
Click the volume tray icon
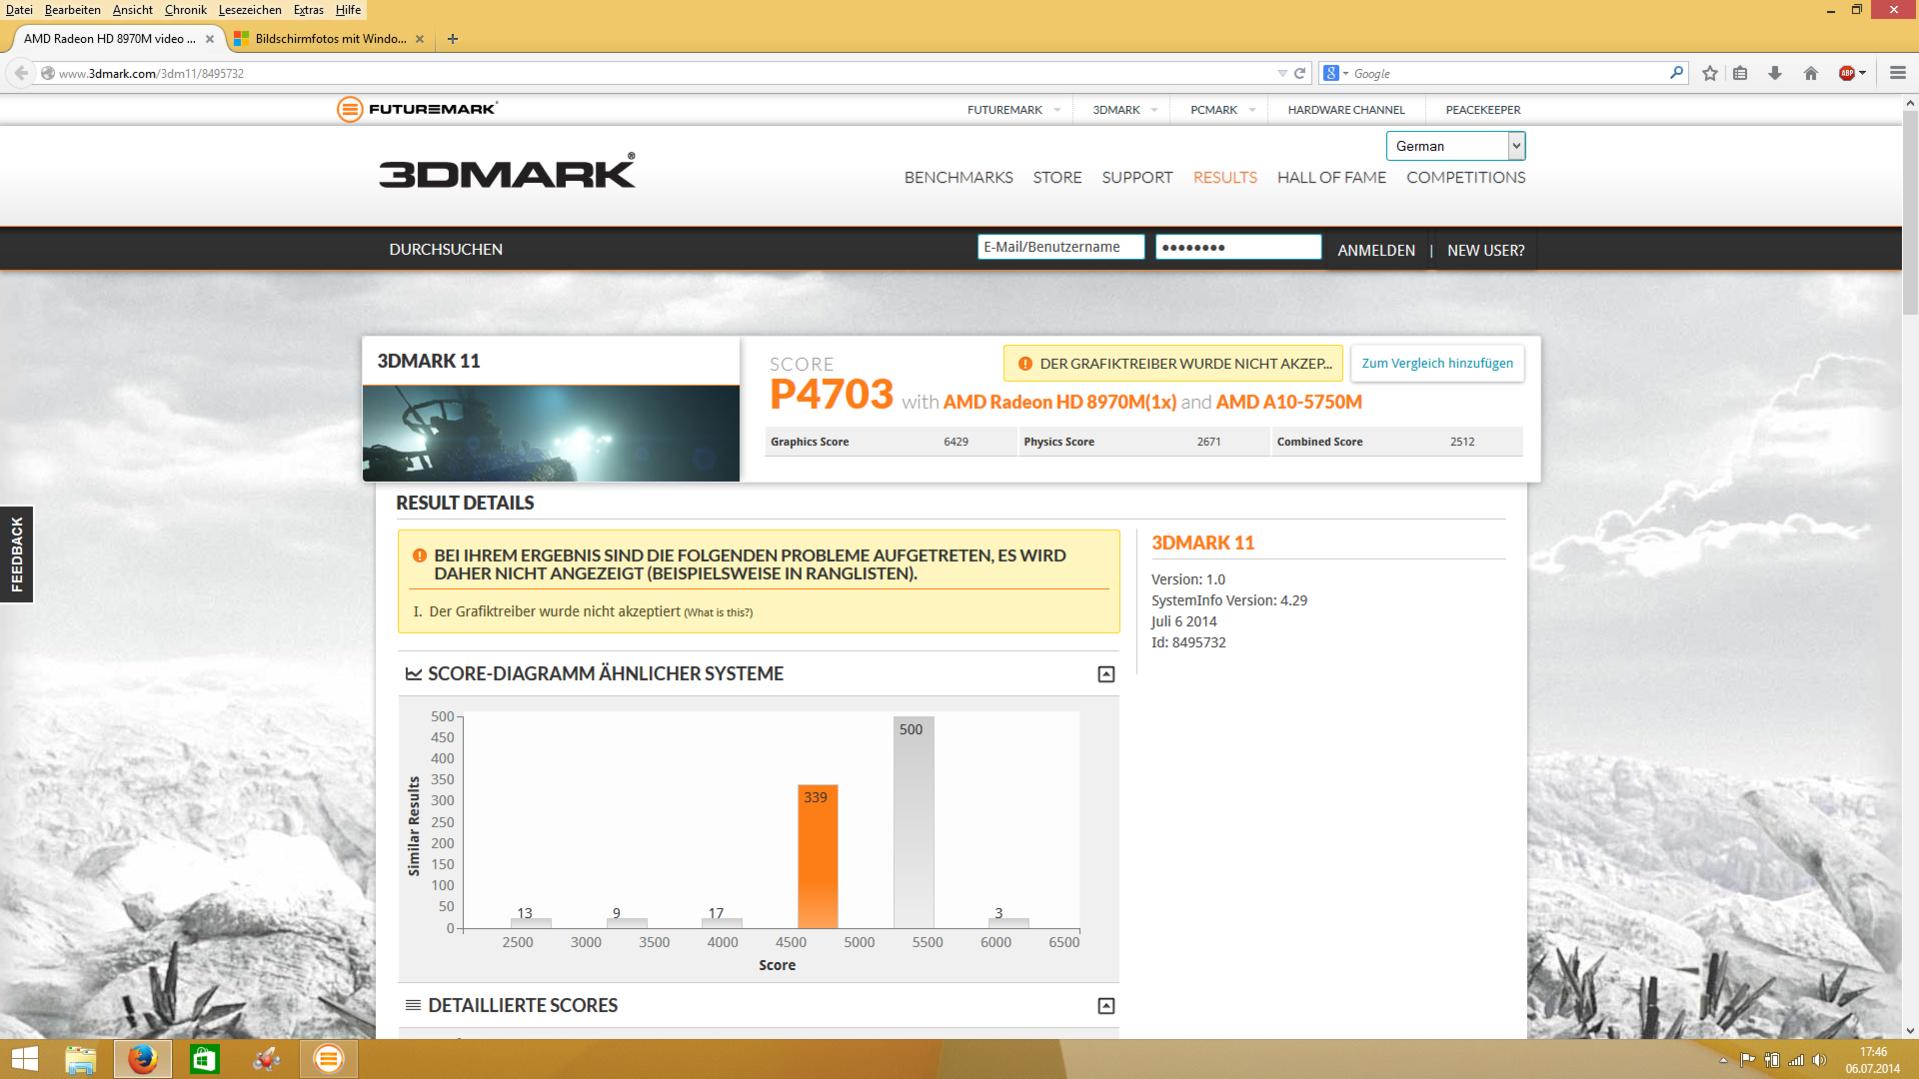click(1819, 1060)
